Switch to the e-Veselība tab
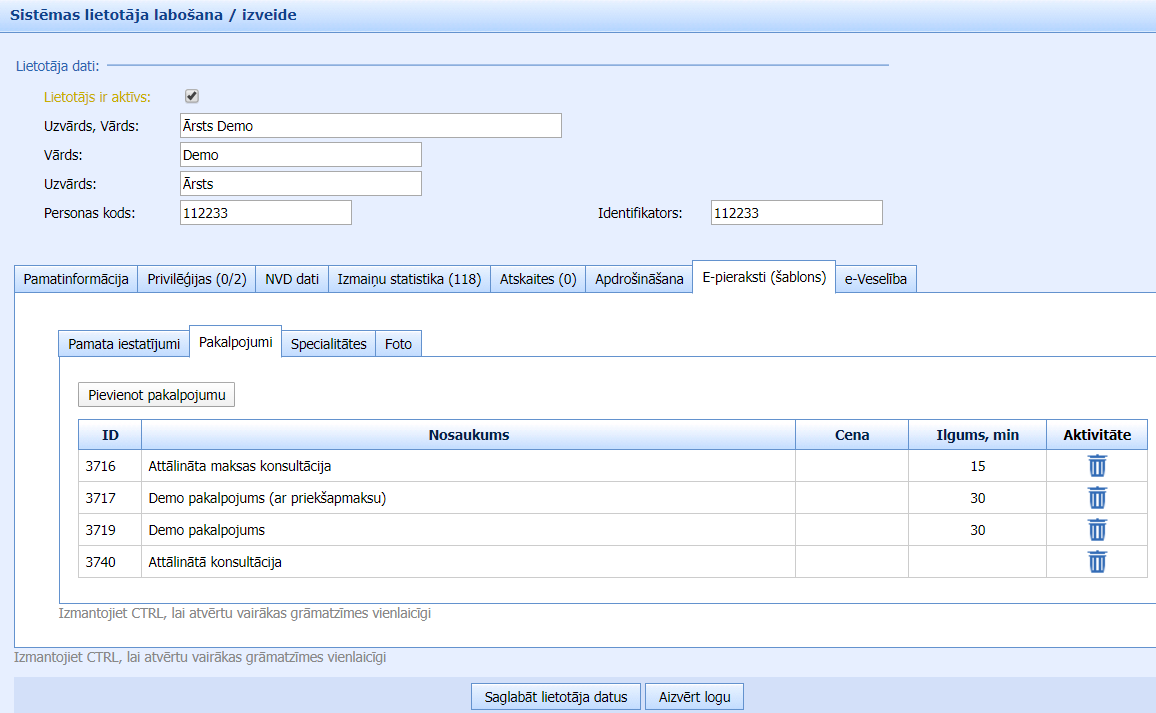This screenshot has height=713, width=1156. pos(875,280)
